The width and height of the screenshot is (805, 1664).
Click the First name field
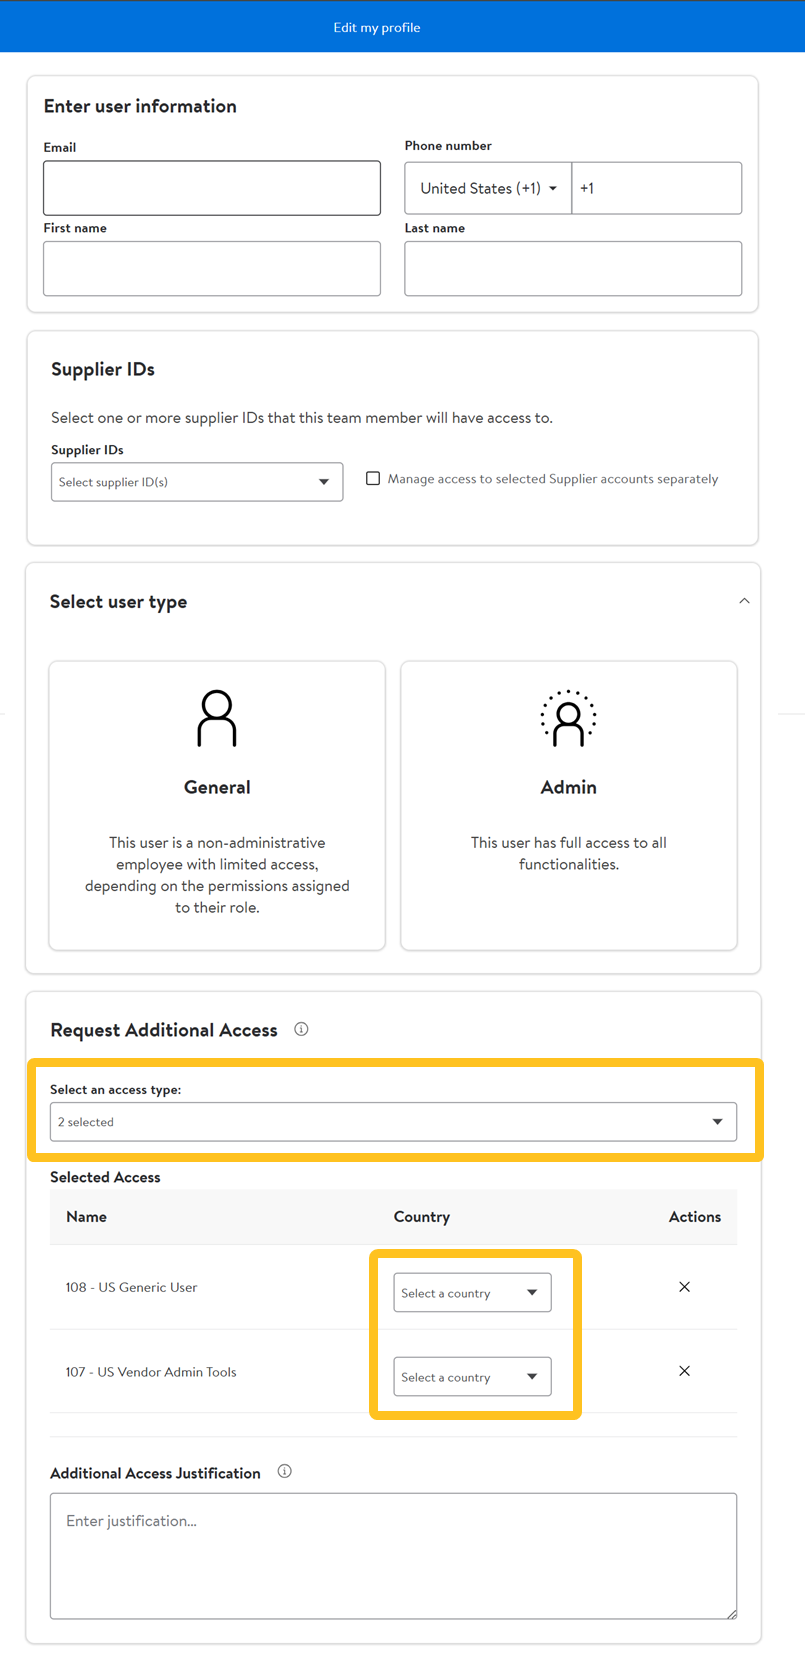212,268
